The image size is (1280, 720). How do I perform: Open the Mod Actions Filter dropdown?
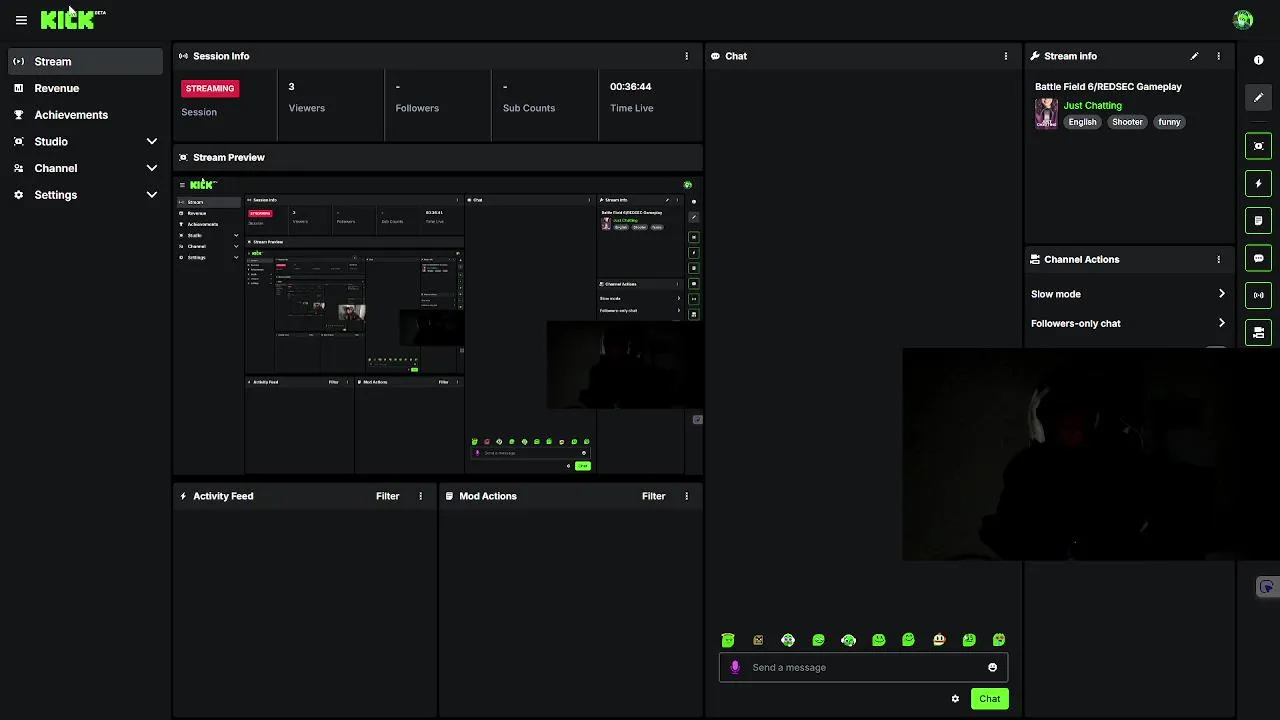coord(654,496)
